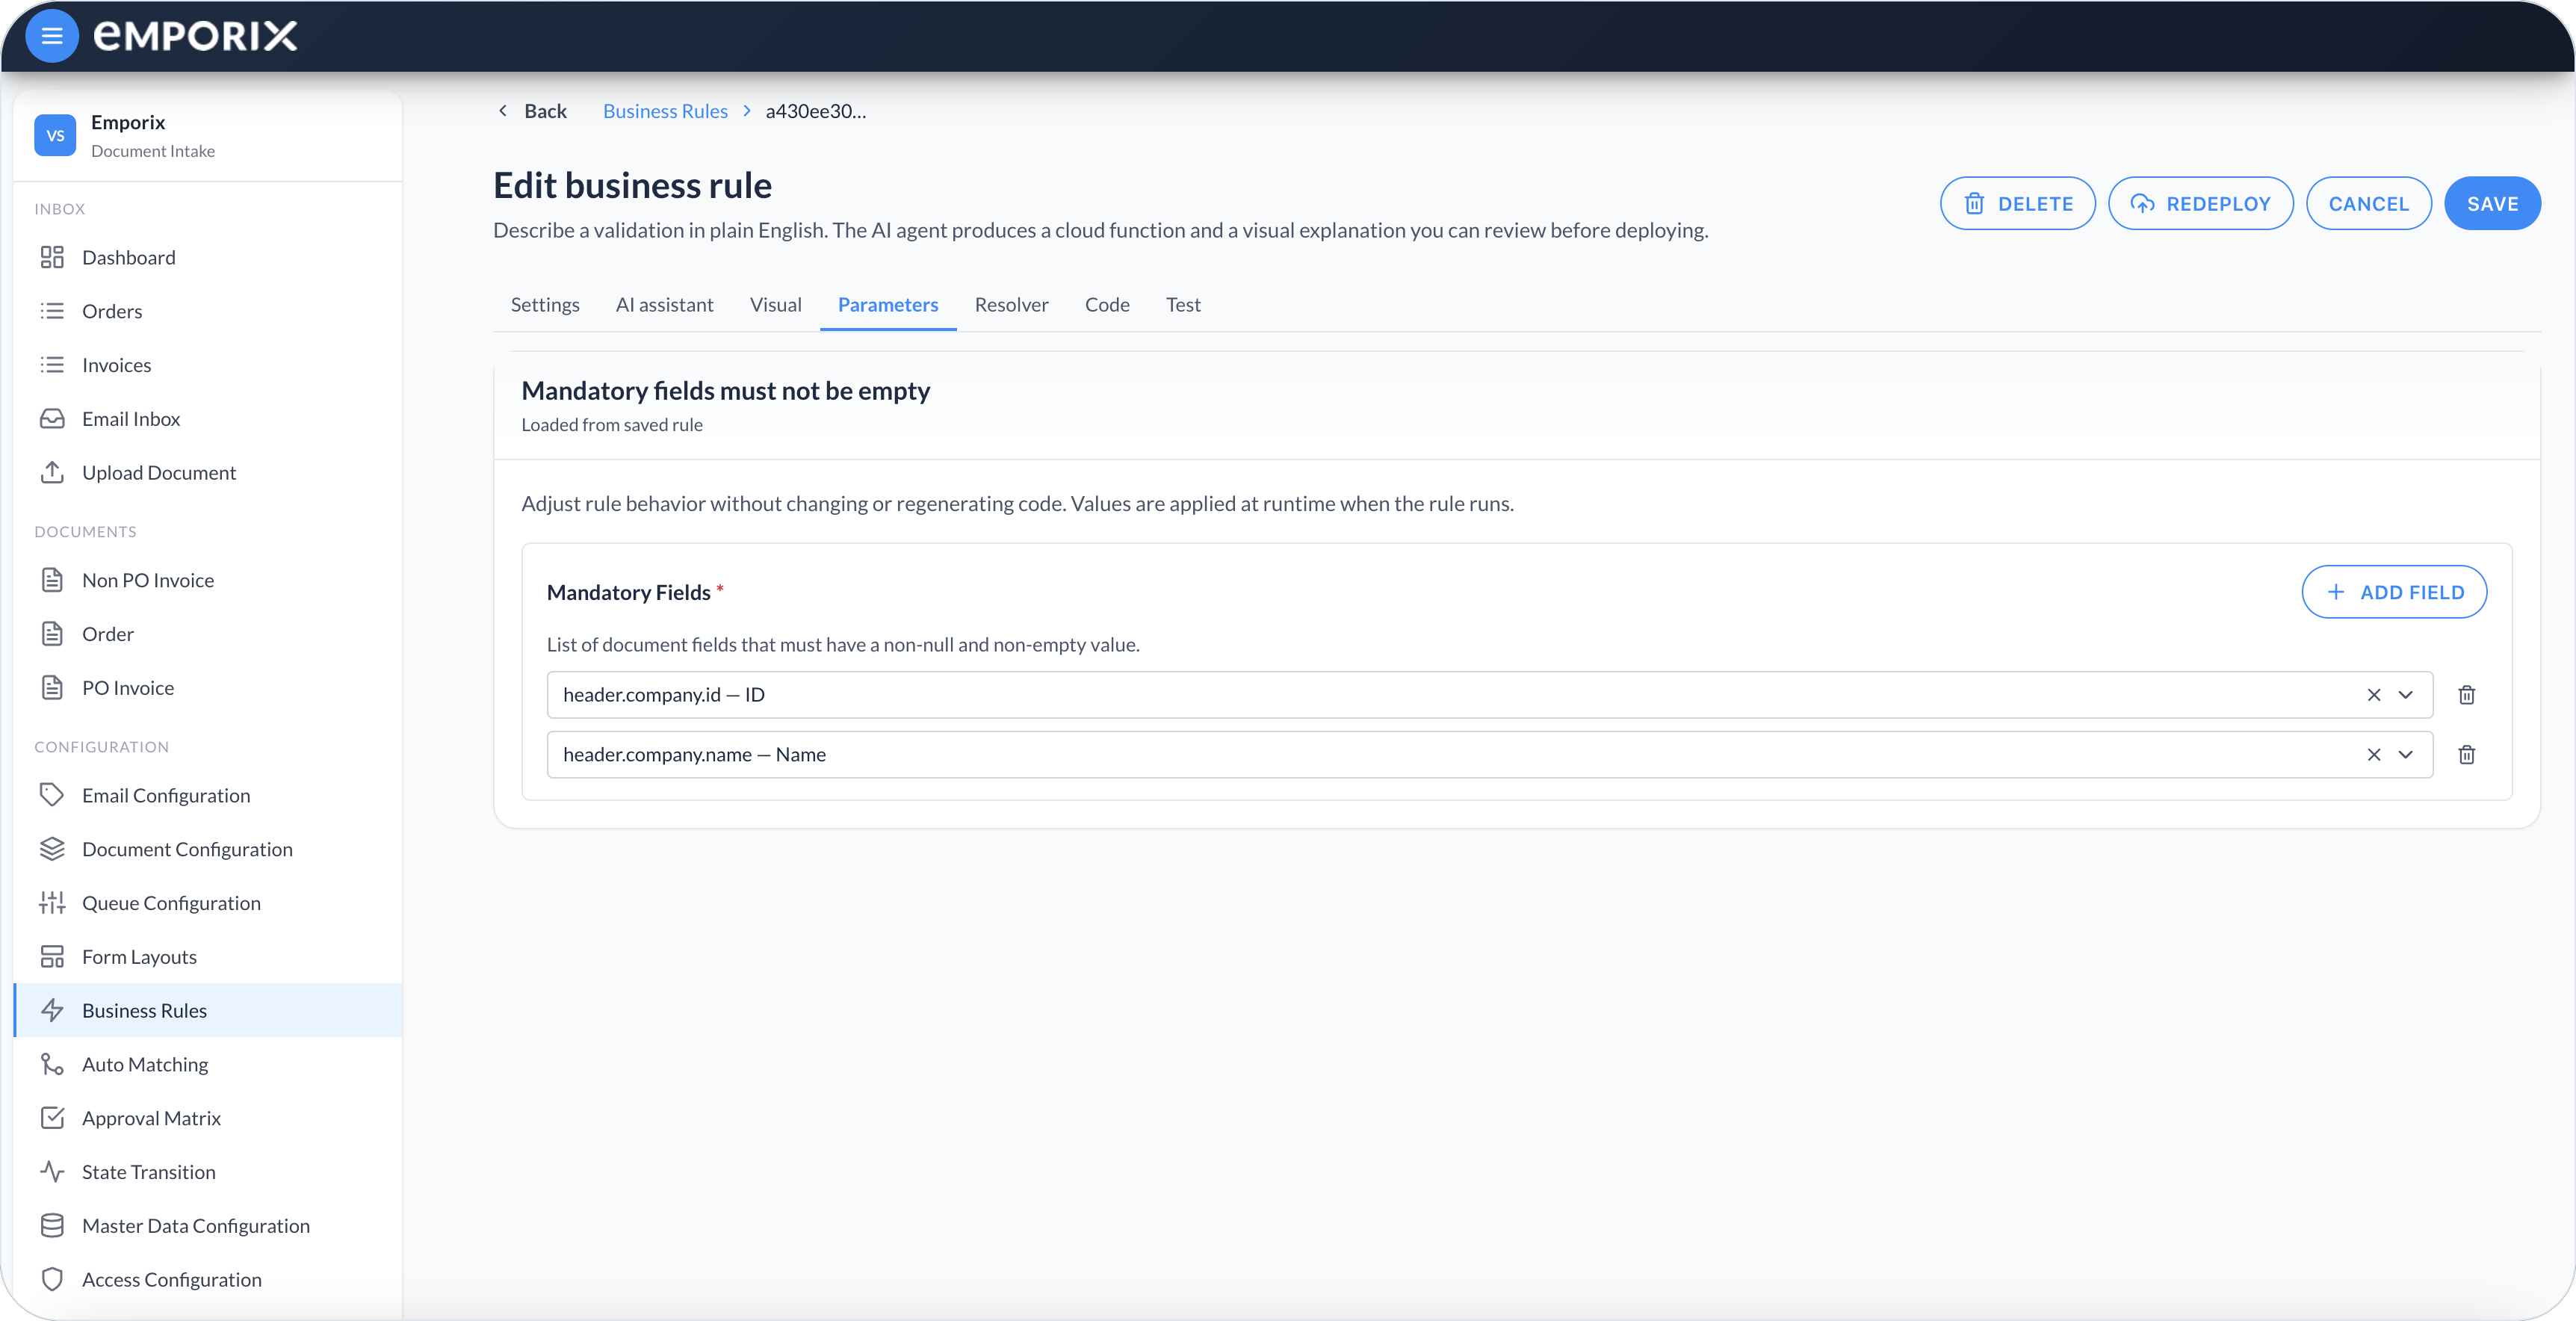This screenshot has height=1321, width=2576.
Task: Clear the header.company.name selection
Action: (x=2374, y=755)
